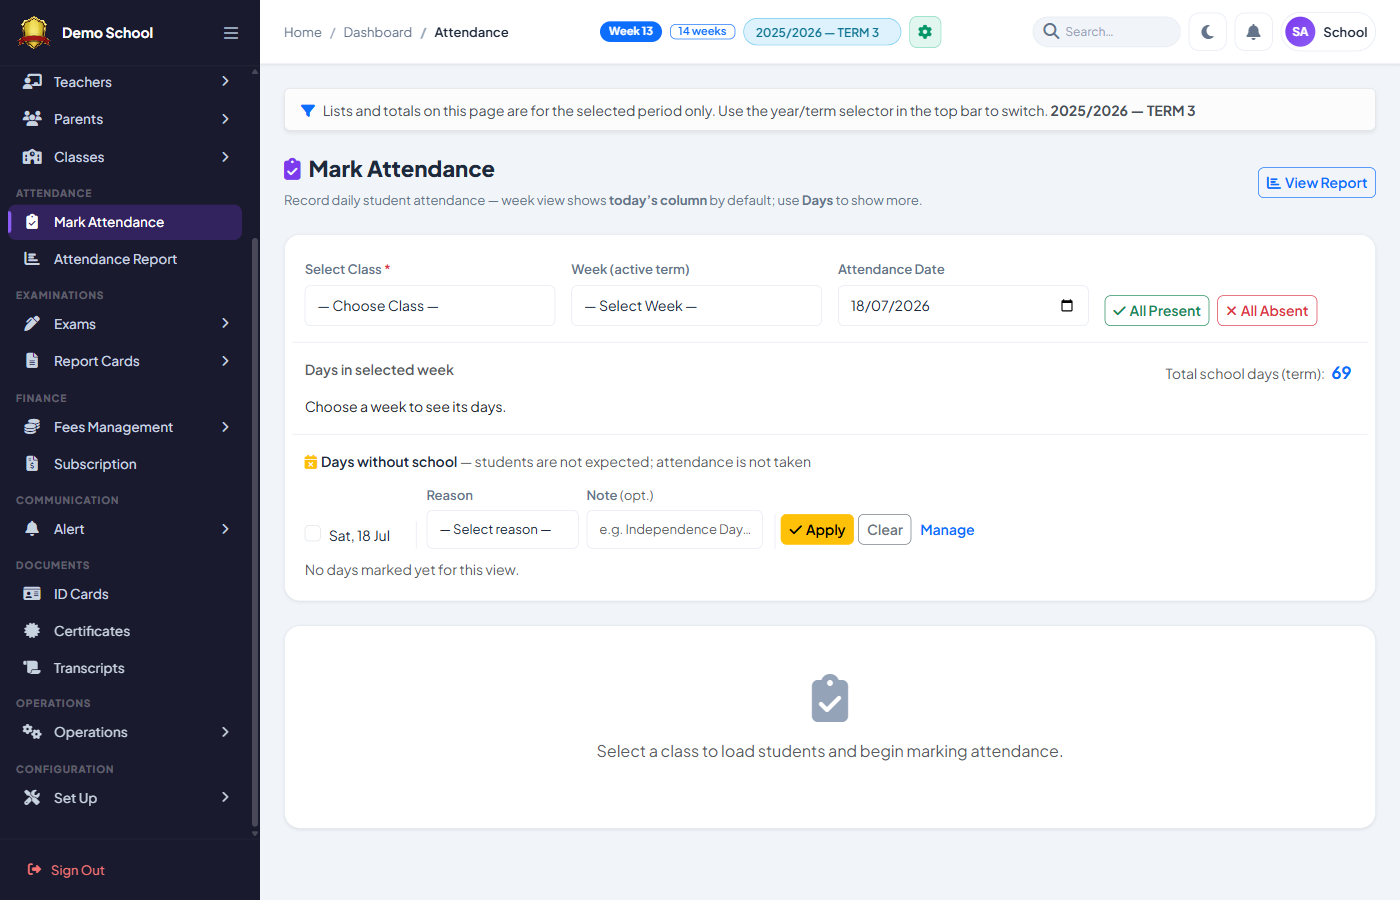Expand the Report Cards chevron
Screen dimensions: 1400x900
(x=226, y=361)
